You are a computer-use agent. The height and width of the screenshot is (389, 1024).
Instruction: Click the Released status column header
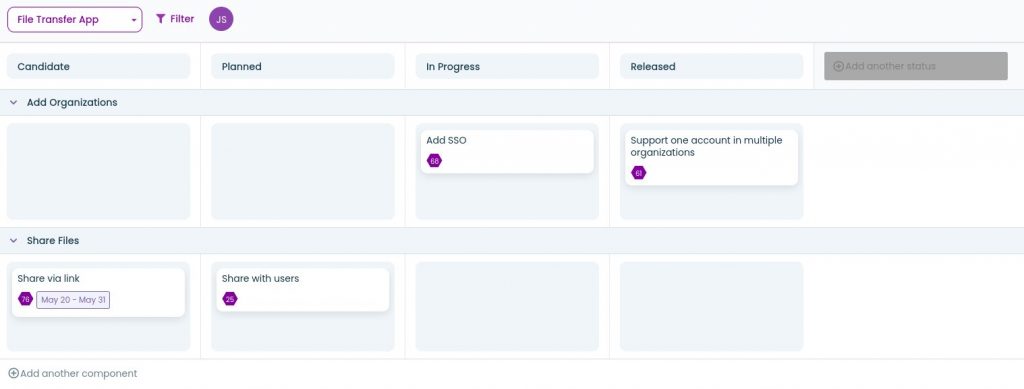pyautogui.click(x=711, y=67)
